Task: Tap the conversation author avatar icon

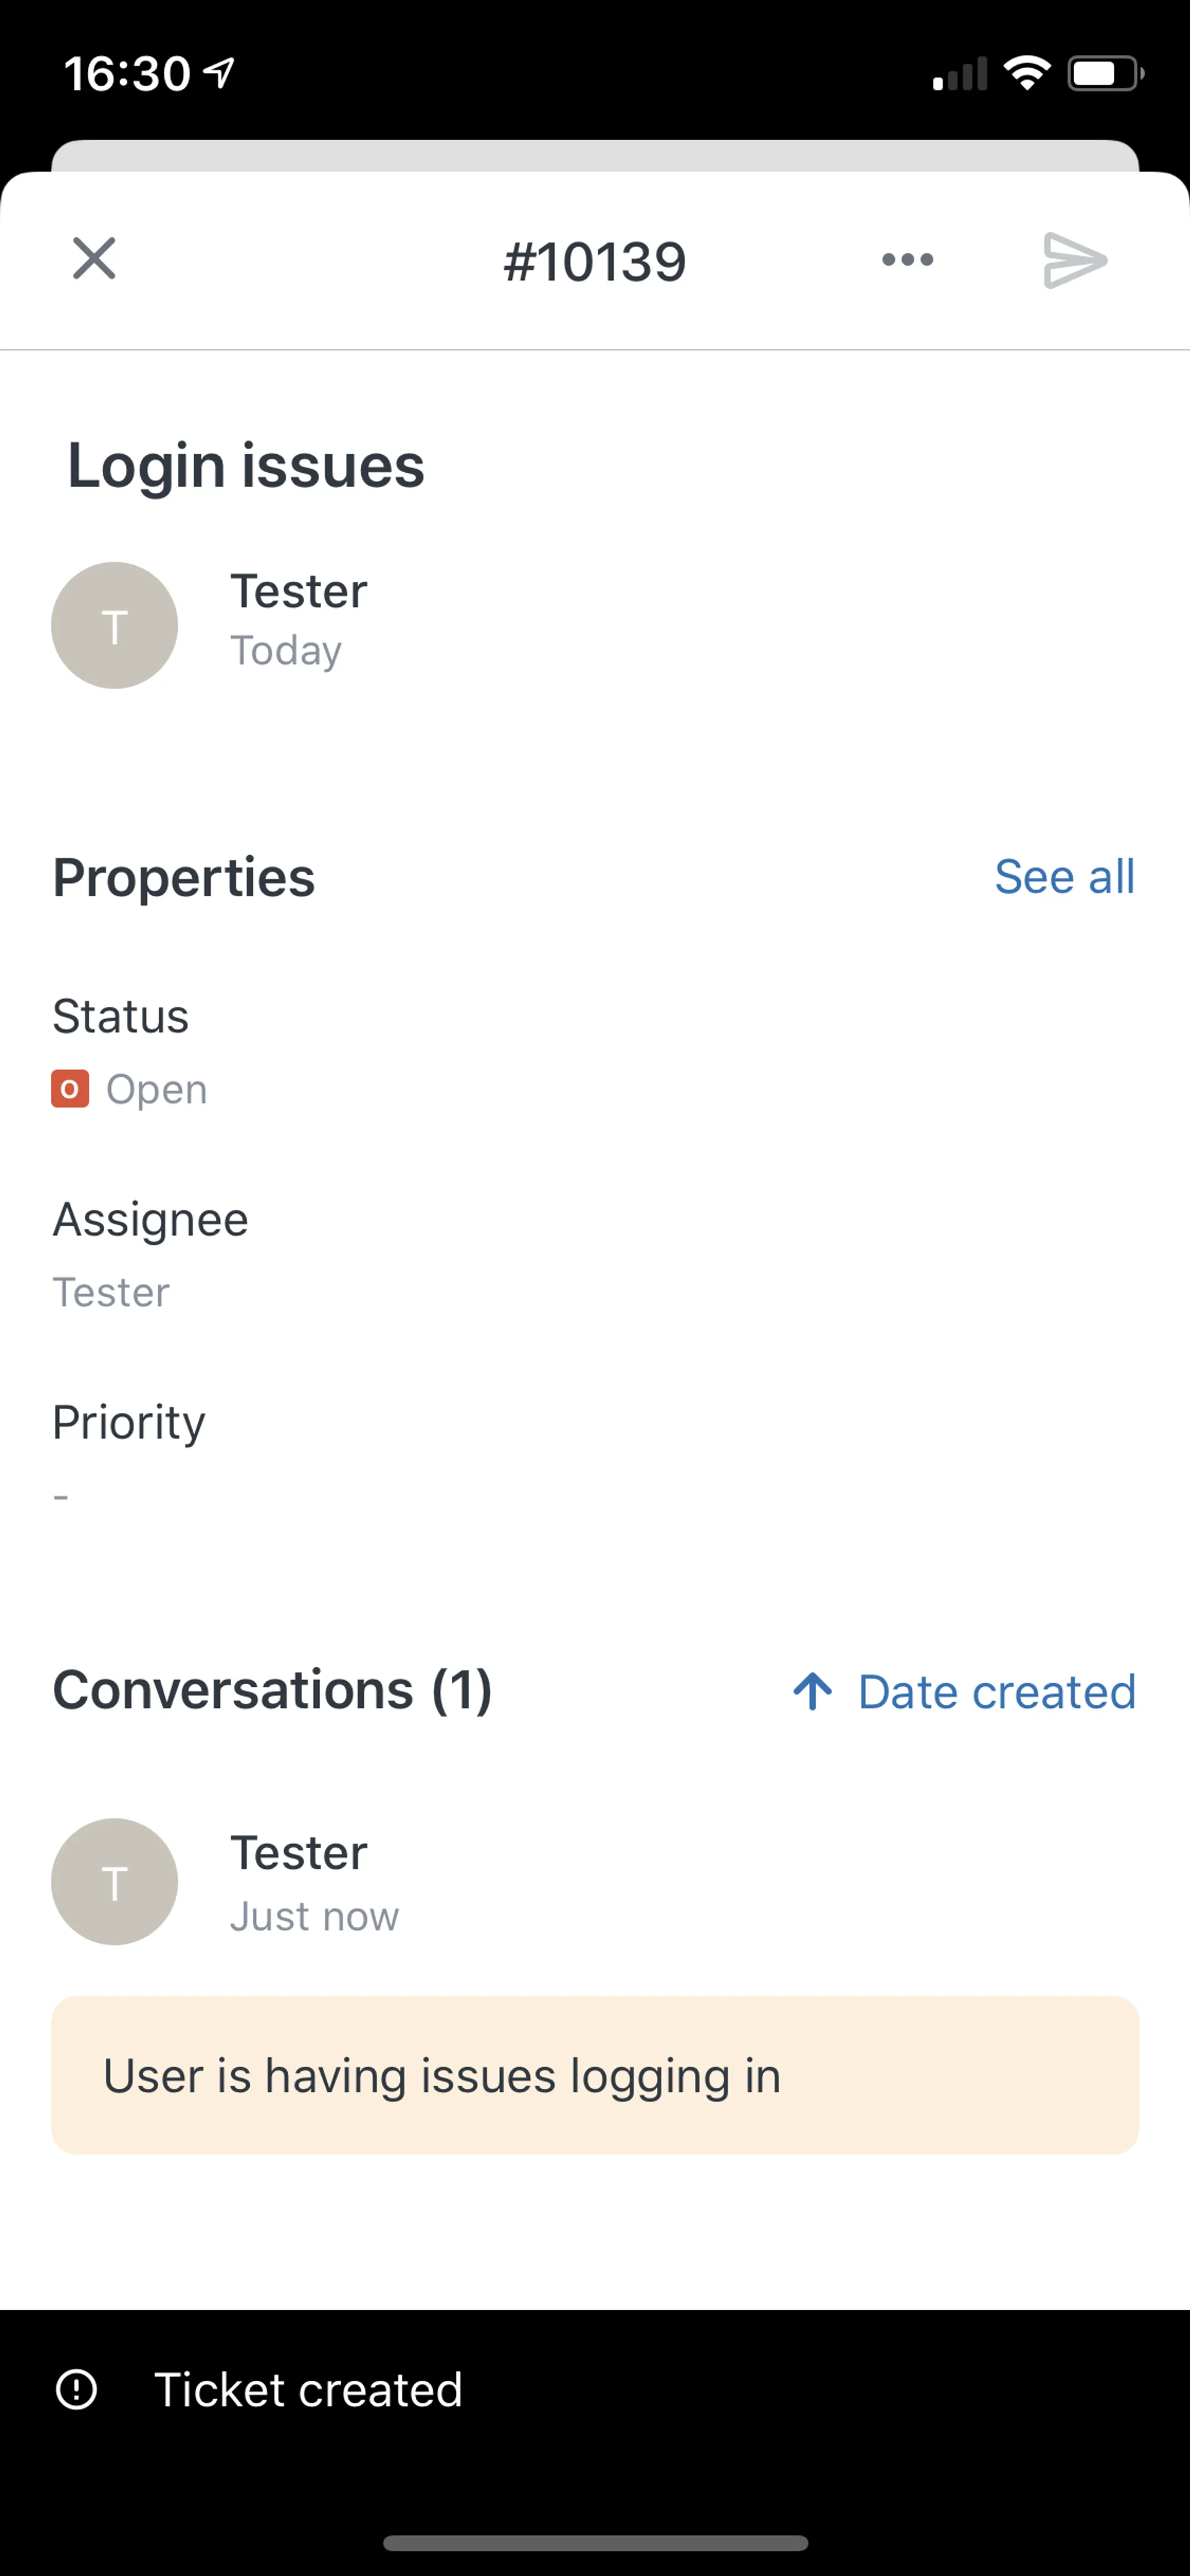Action: tap(115, 1881)
